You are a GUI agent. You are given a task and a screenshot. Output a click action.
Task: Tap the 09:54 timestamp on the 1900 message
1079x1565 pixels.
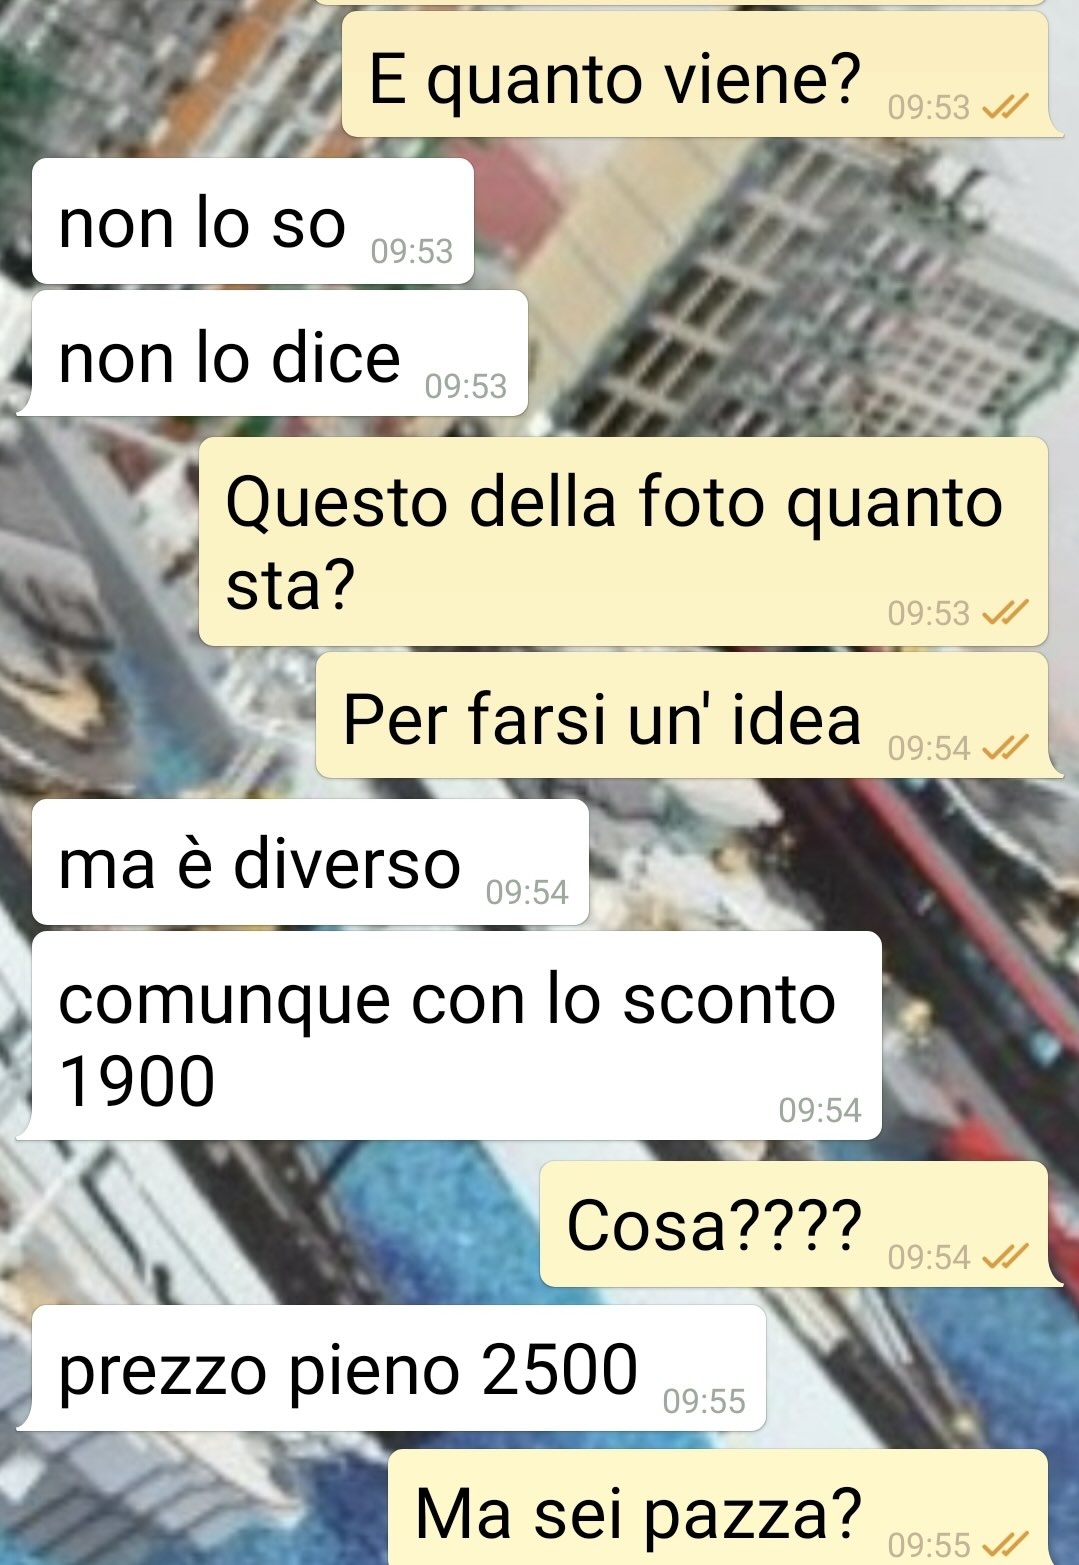[x=820, y=1110]
